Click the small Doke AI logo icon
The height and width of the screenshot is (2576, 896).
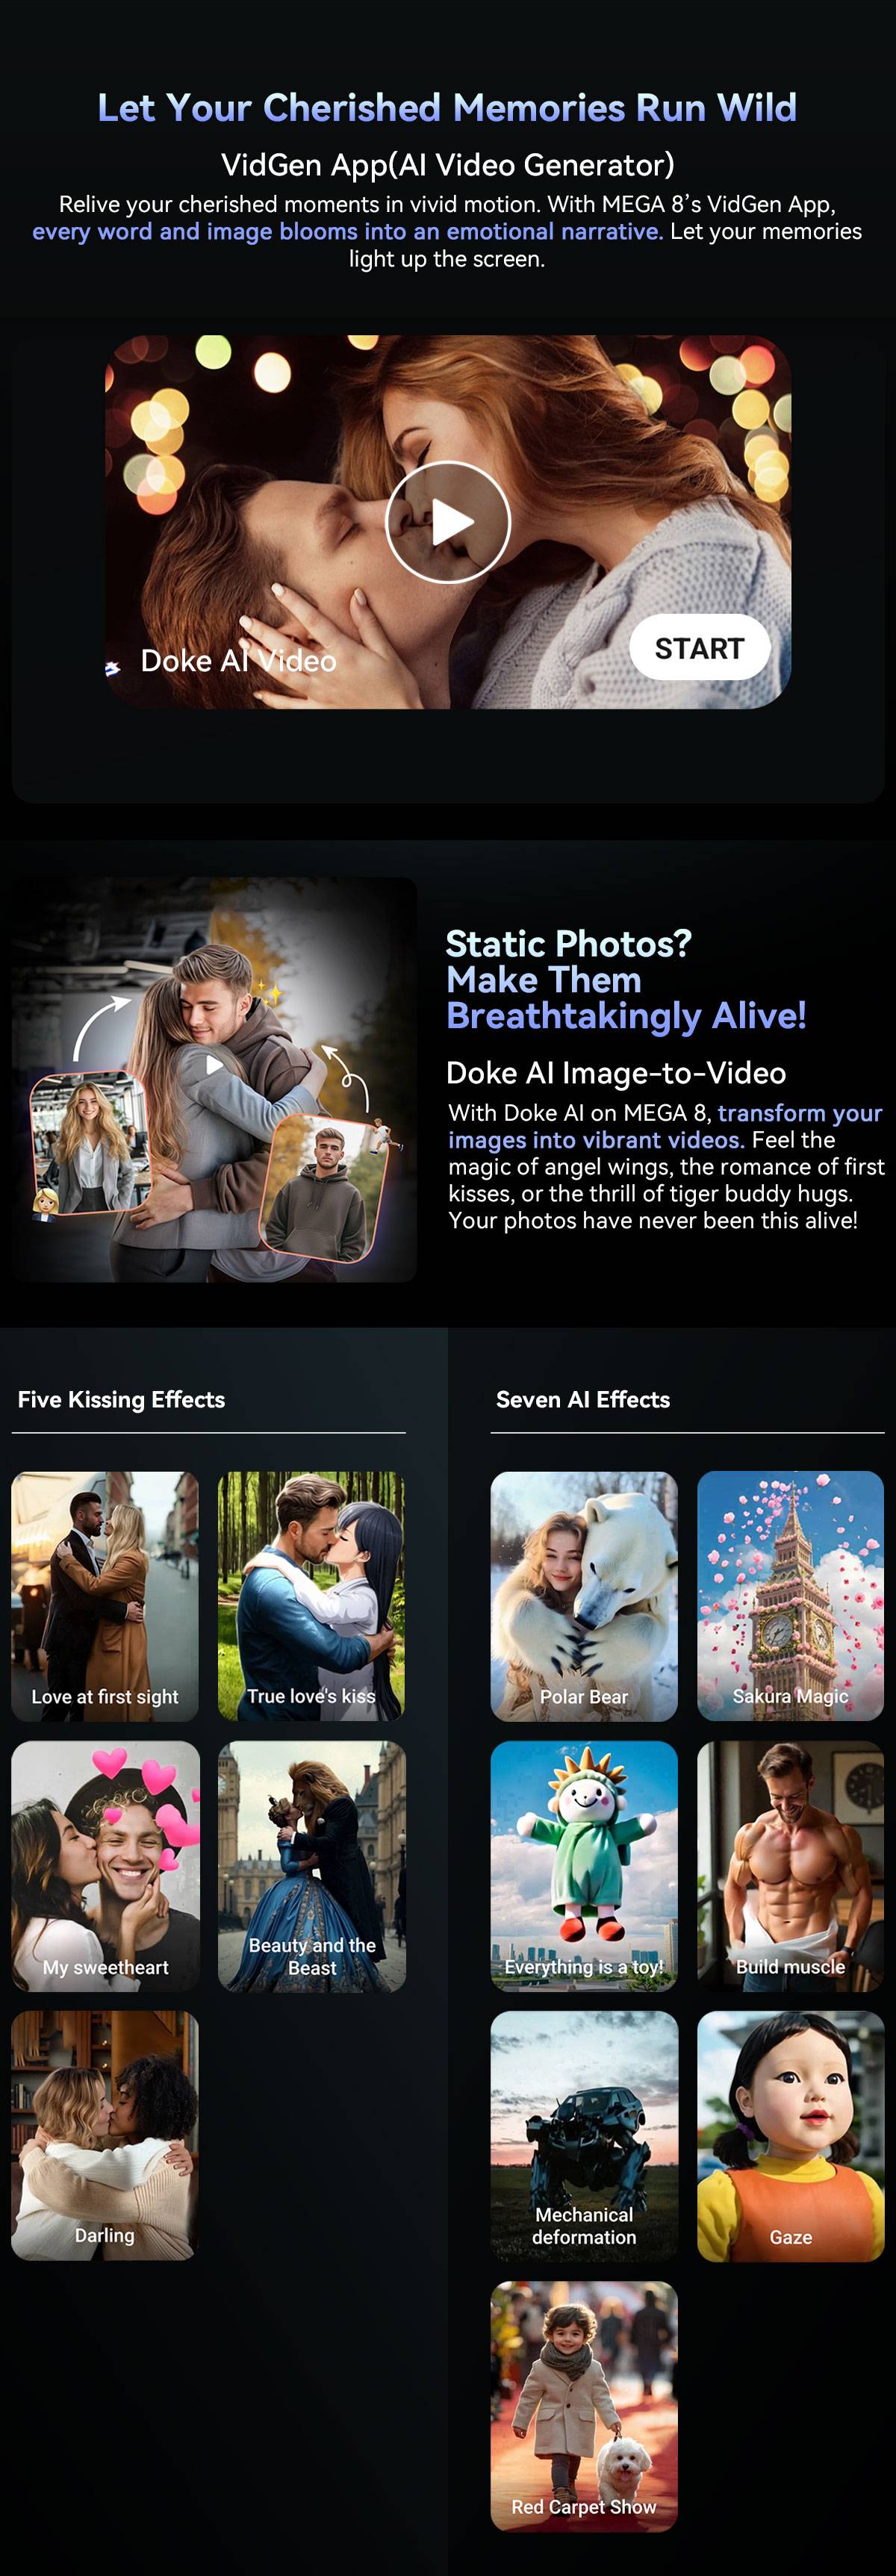tap(113, 668)
